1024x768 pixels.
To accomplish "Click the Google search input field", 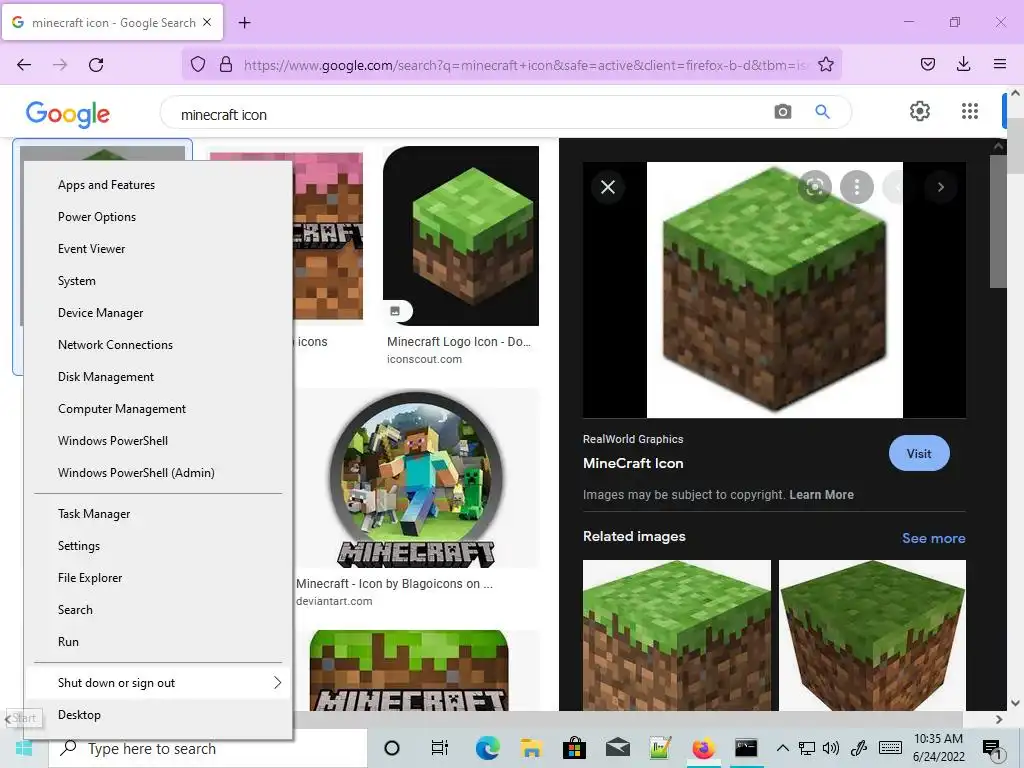I will point(470,114).
